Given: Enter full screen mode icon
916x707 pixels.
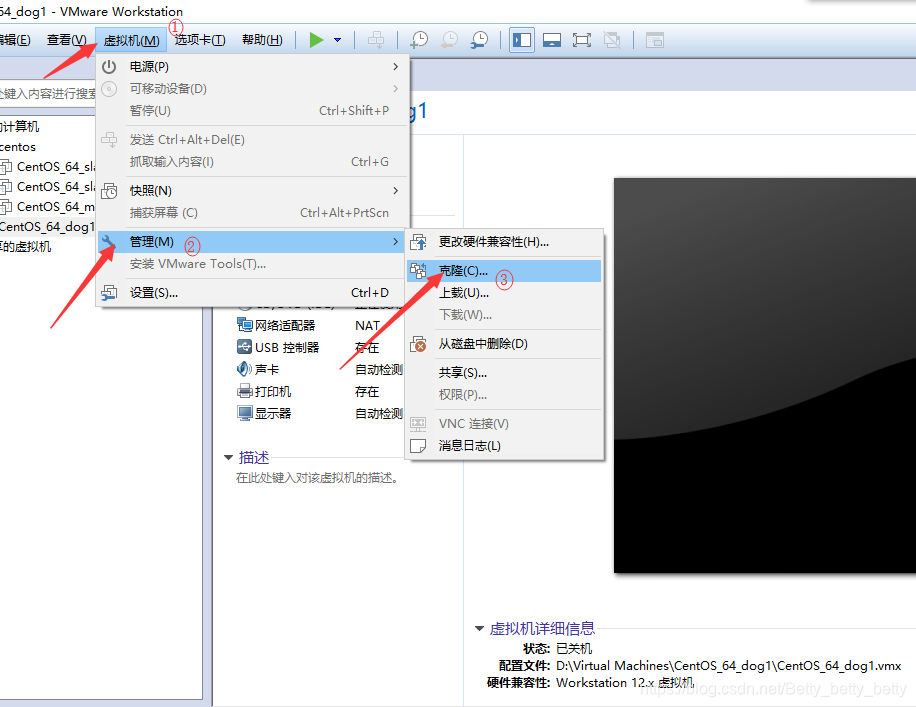Looking at the screenshot, I should click(582, 40).
